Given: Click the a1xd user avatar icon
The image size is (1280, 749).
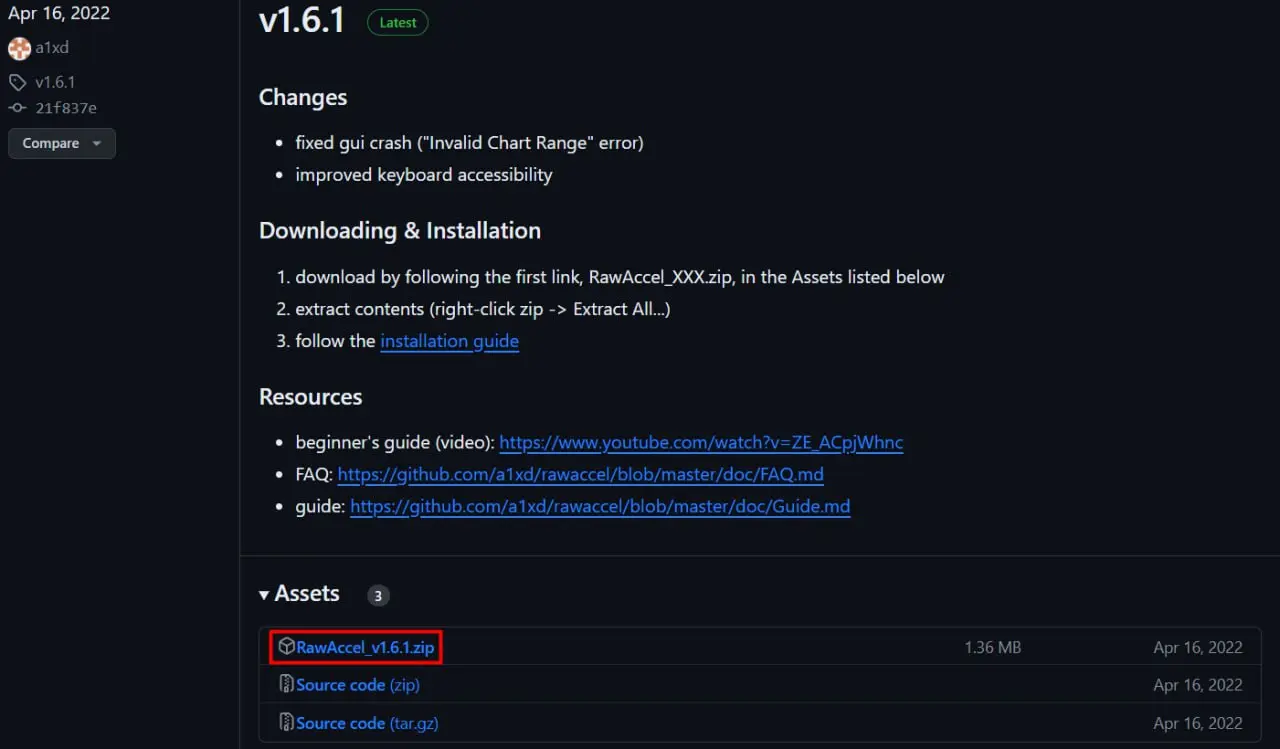Looking at the screenshot, I should pos(19,48).
